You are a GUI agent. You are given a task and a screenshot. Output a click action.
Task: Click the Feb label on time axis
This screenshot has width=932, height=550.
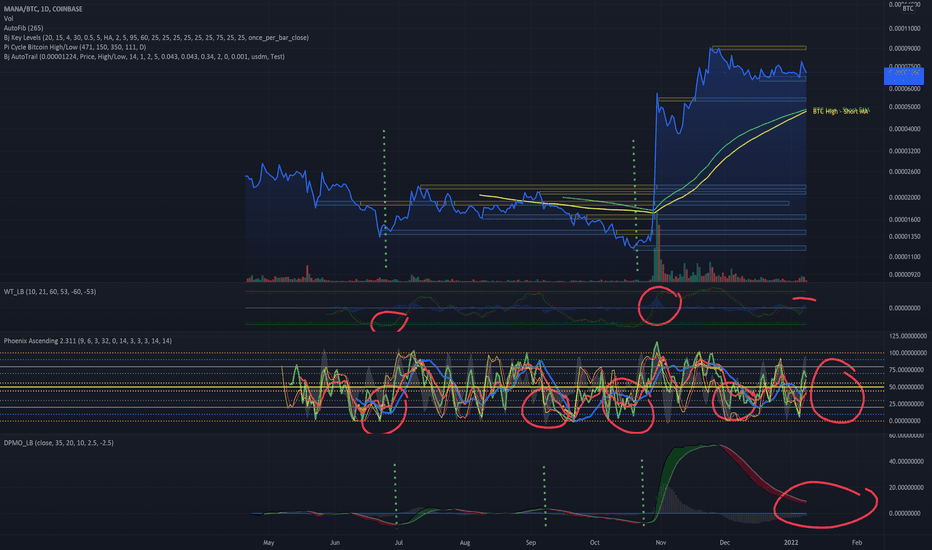tap(857, 543)
